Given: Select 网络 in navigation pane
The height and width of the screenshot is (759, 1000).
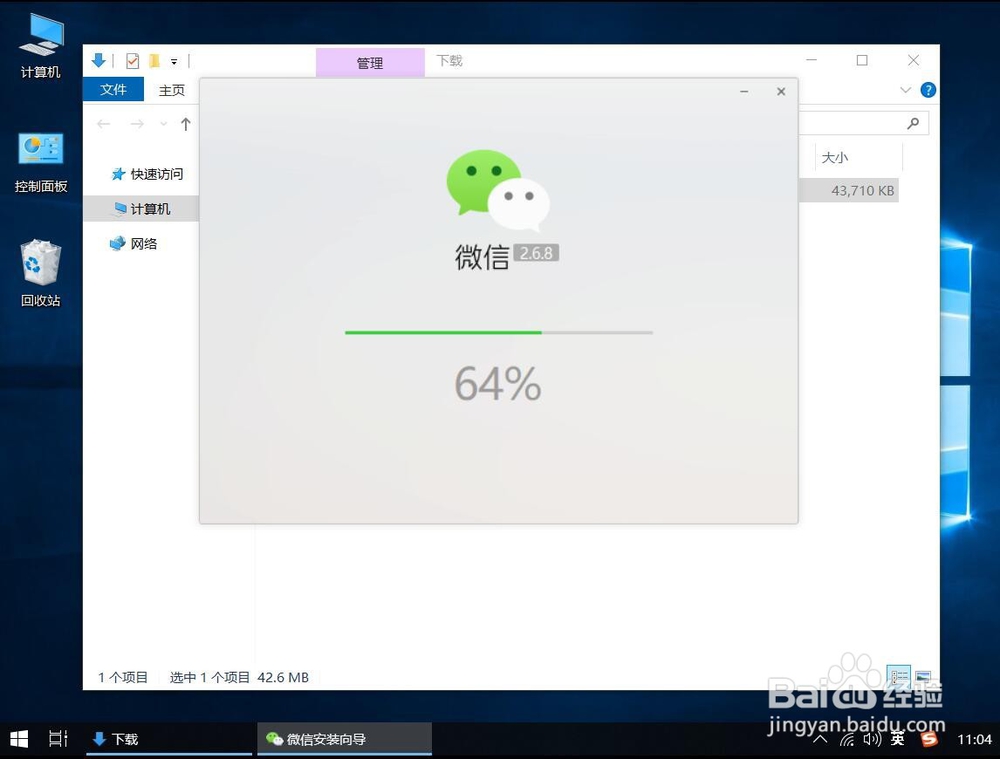Looking at the screenshot, I should pyautogui.click(x=134, y=244).
